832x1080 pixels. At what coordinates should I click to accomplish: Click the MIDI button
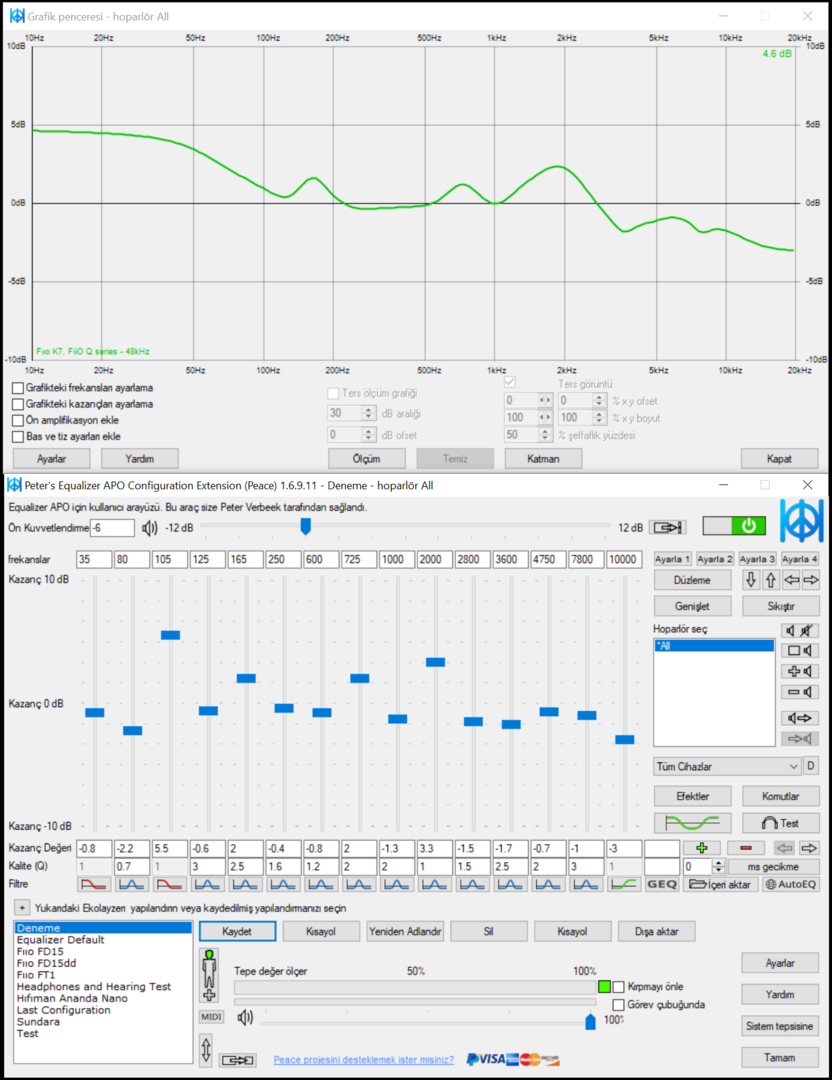click(211, 1017)
